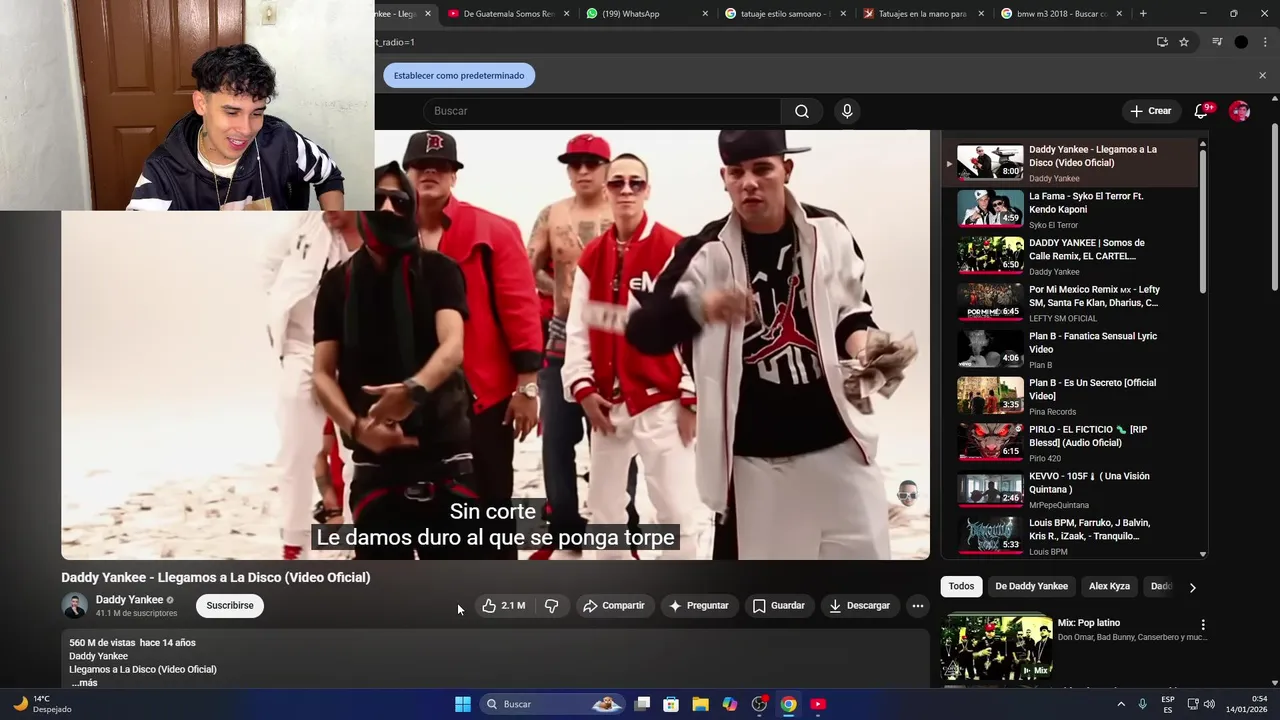Open OBS Studio from taskbar
The width and height of the screenshot is (1280, 720).
tap(759, 704)
